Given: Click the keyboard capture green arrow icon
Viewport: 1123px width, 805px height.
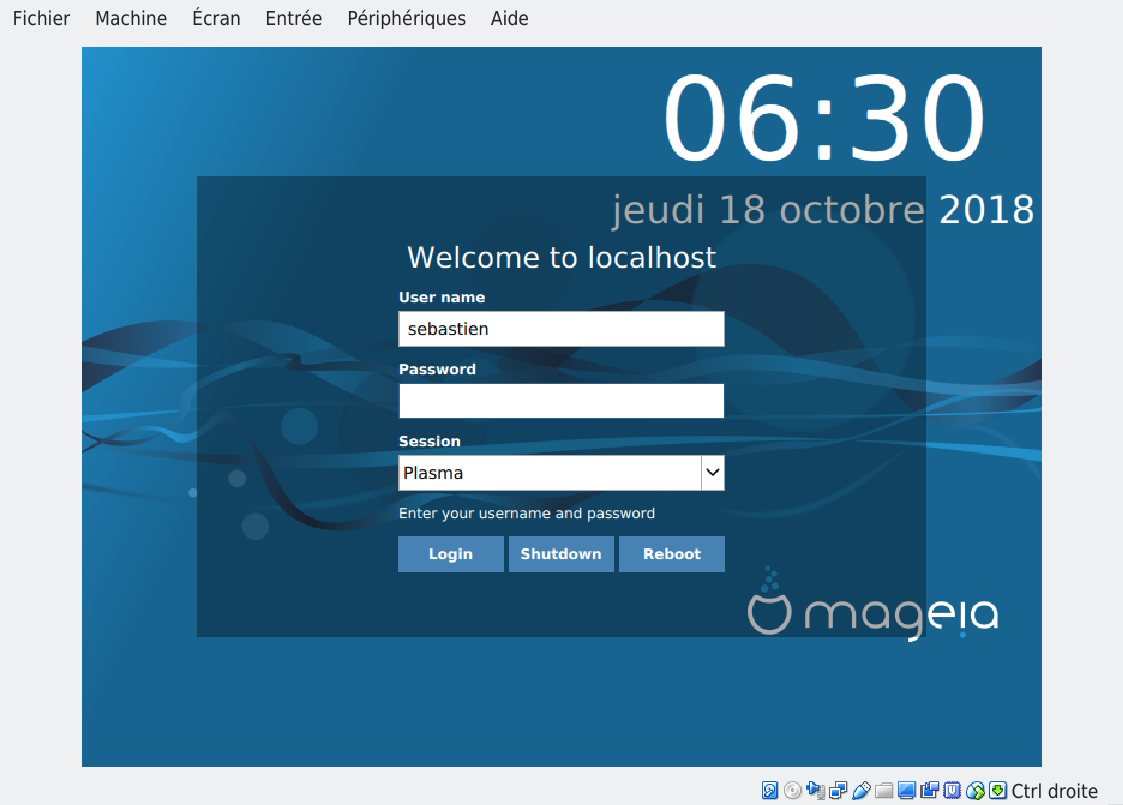Looking at the screenshot, I should (998, 790).
